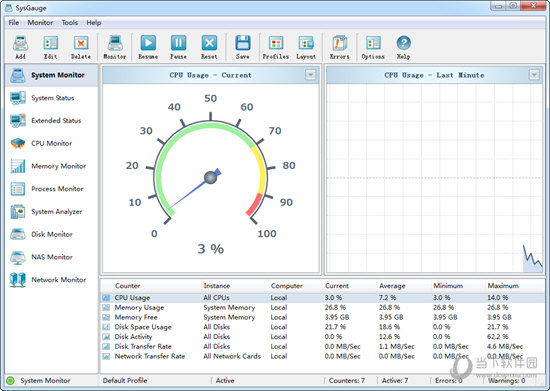Image resolution: width=550 pixels, height=391 pixels.
Task: Select the Memory Usage counter row
Action: click(x=323, y=308)
